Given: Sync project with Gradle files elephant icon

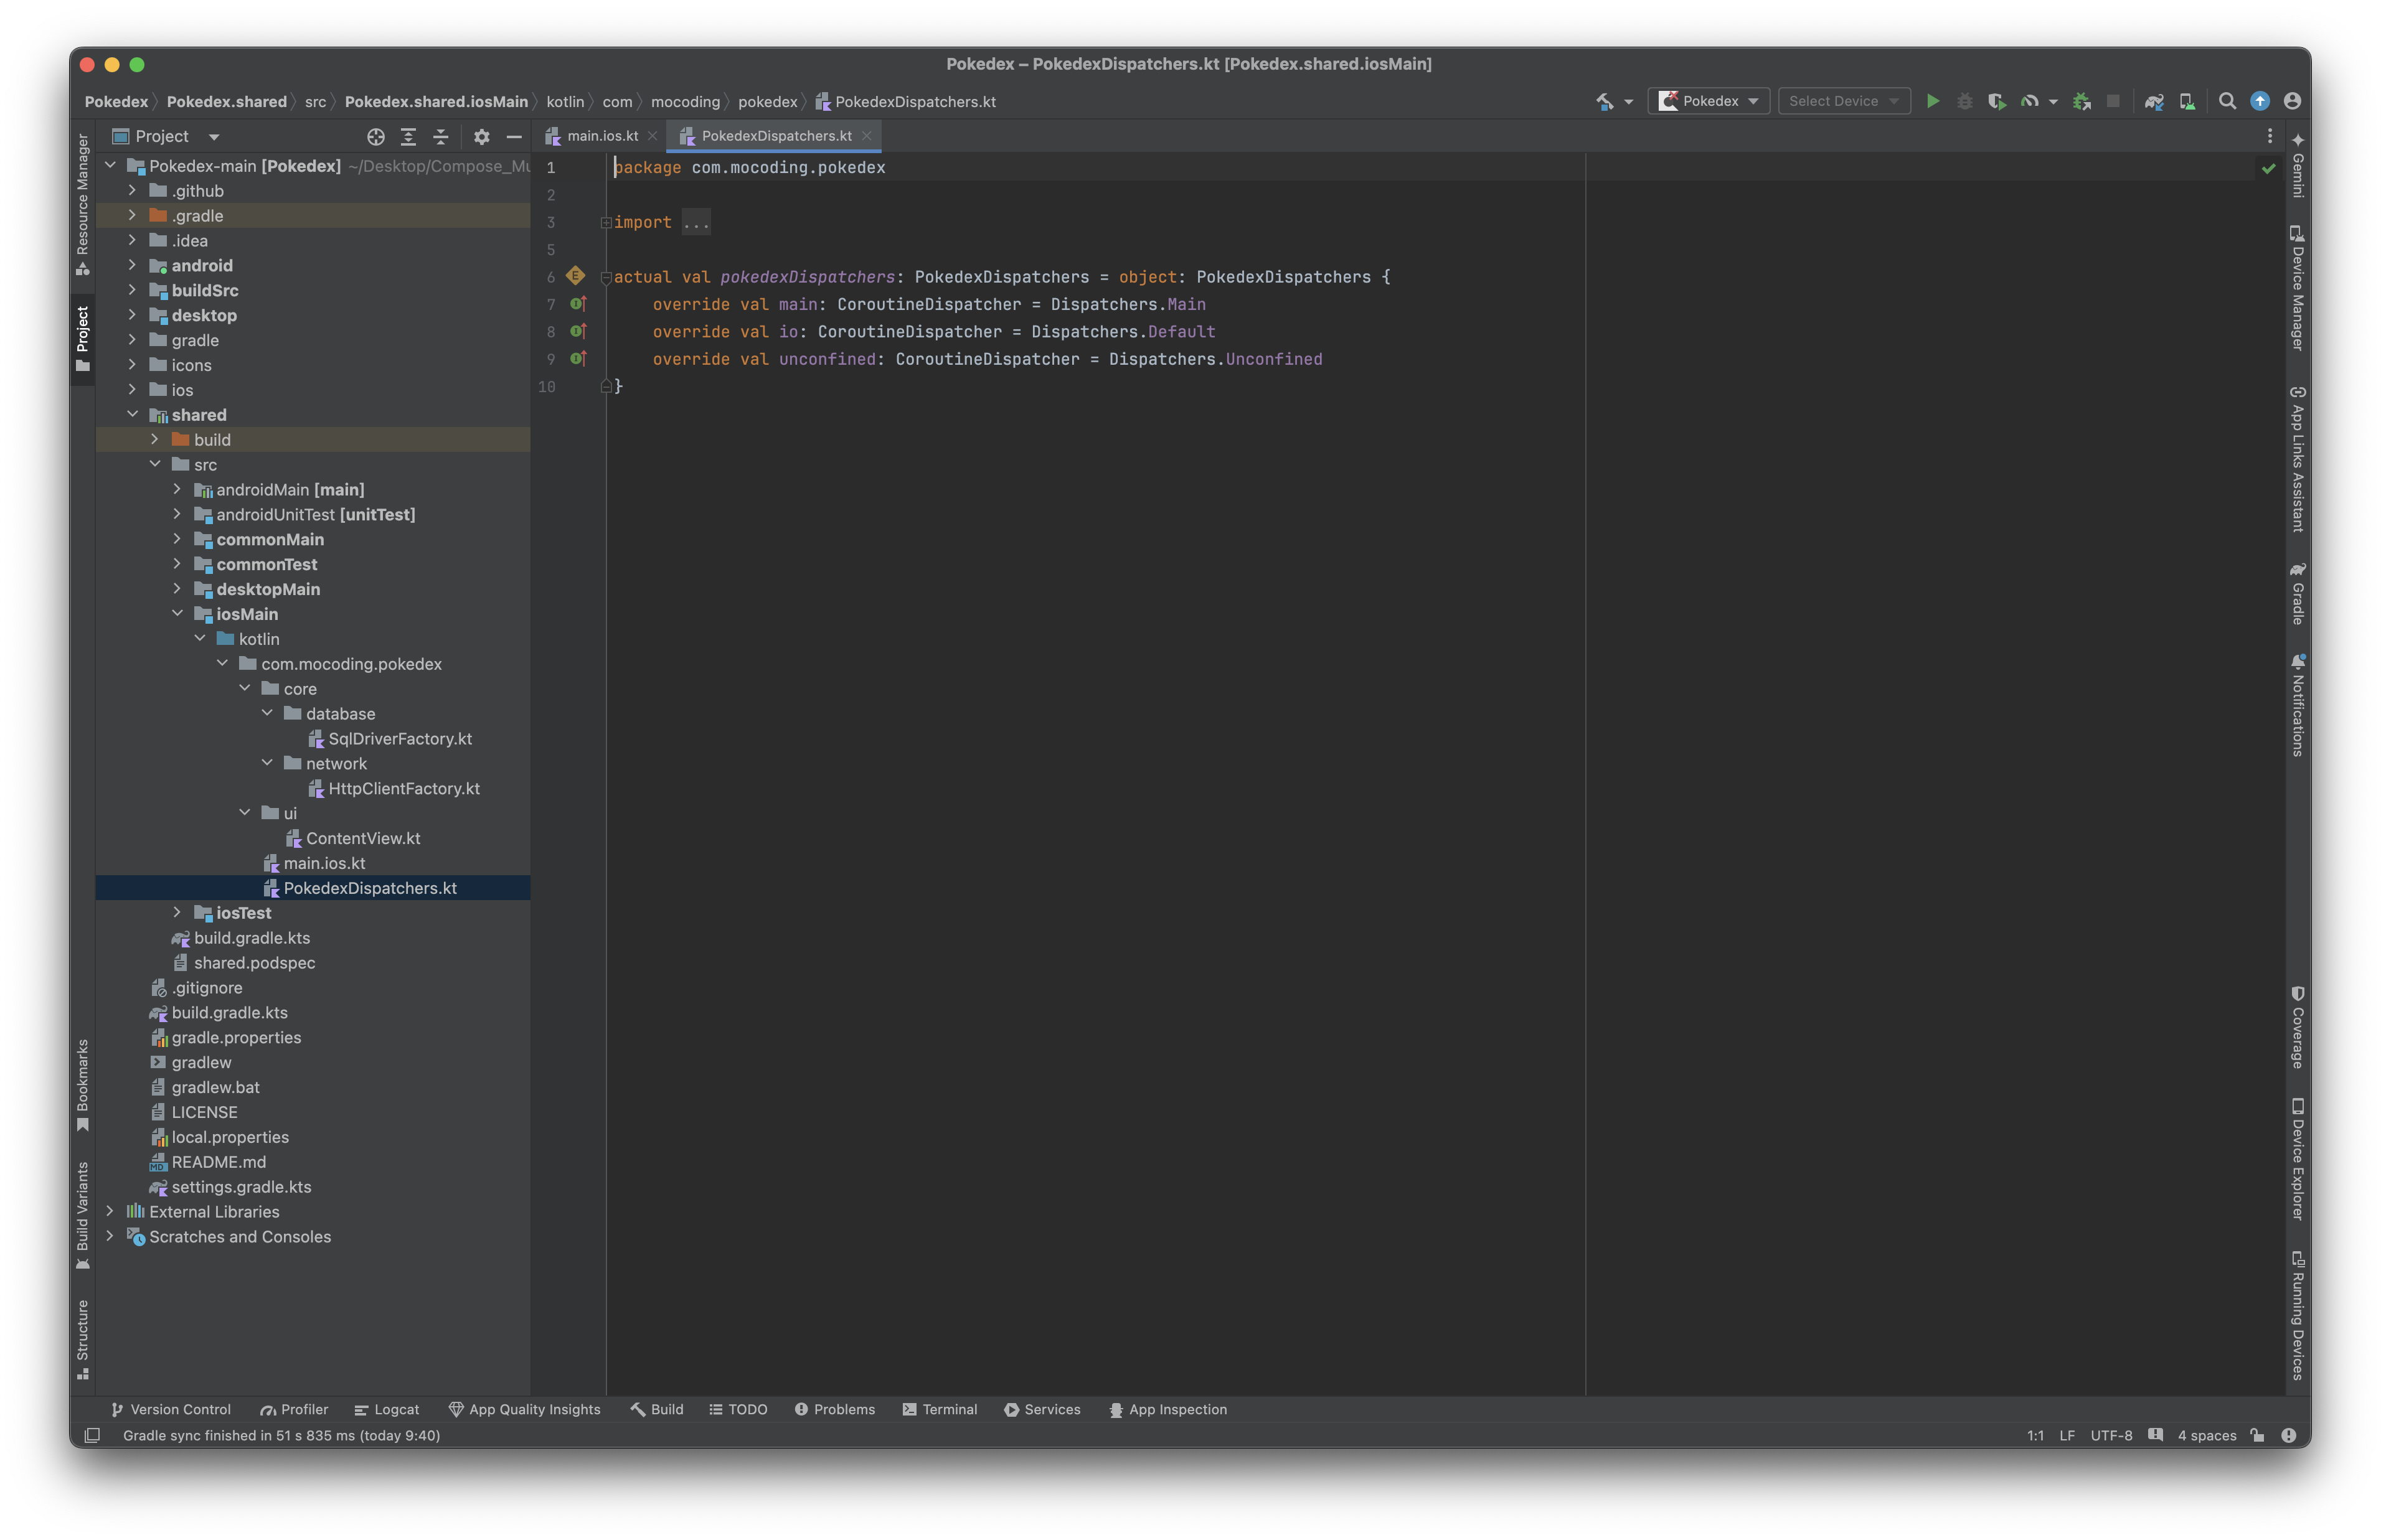Looking at the screenshot, I should point(2154,101).
